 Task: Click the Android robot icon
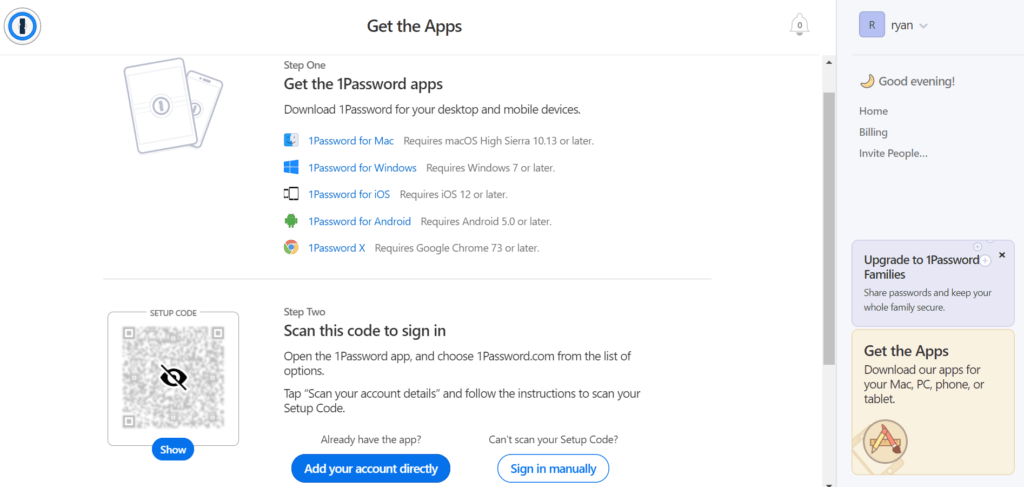coord(291,221)
